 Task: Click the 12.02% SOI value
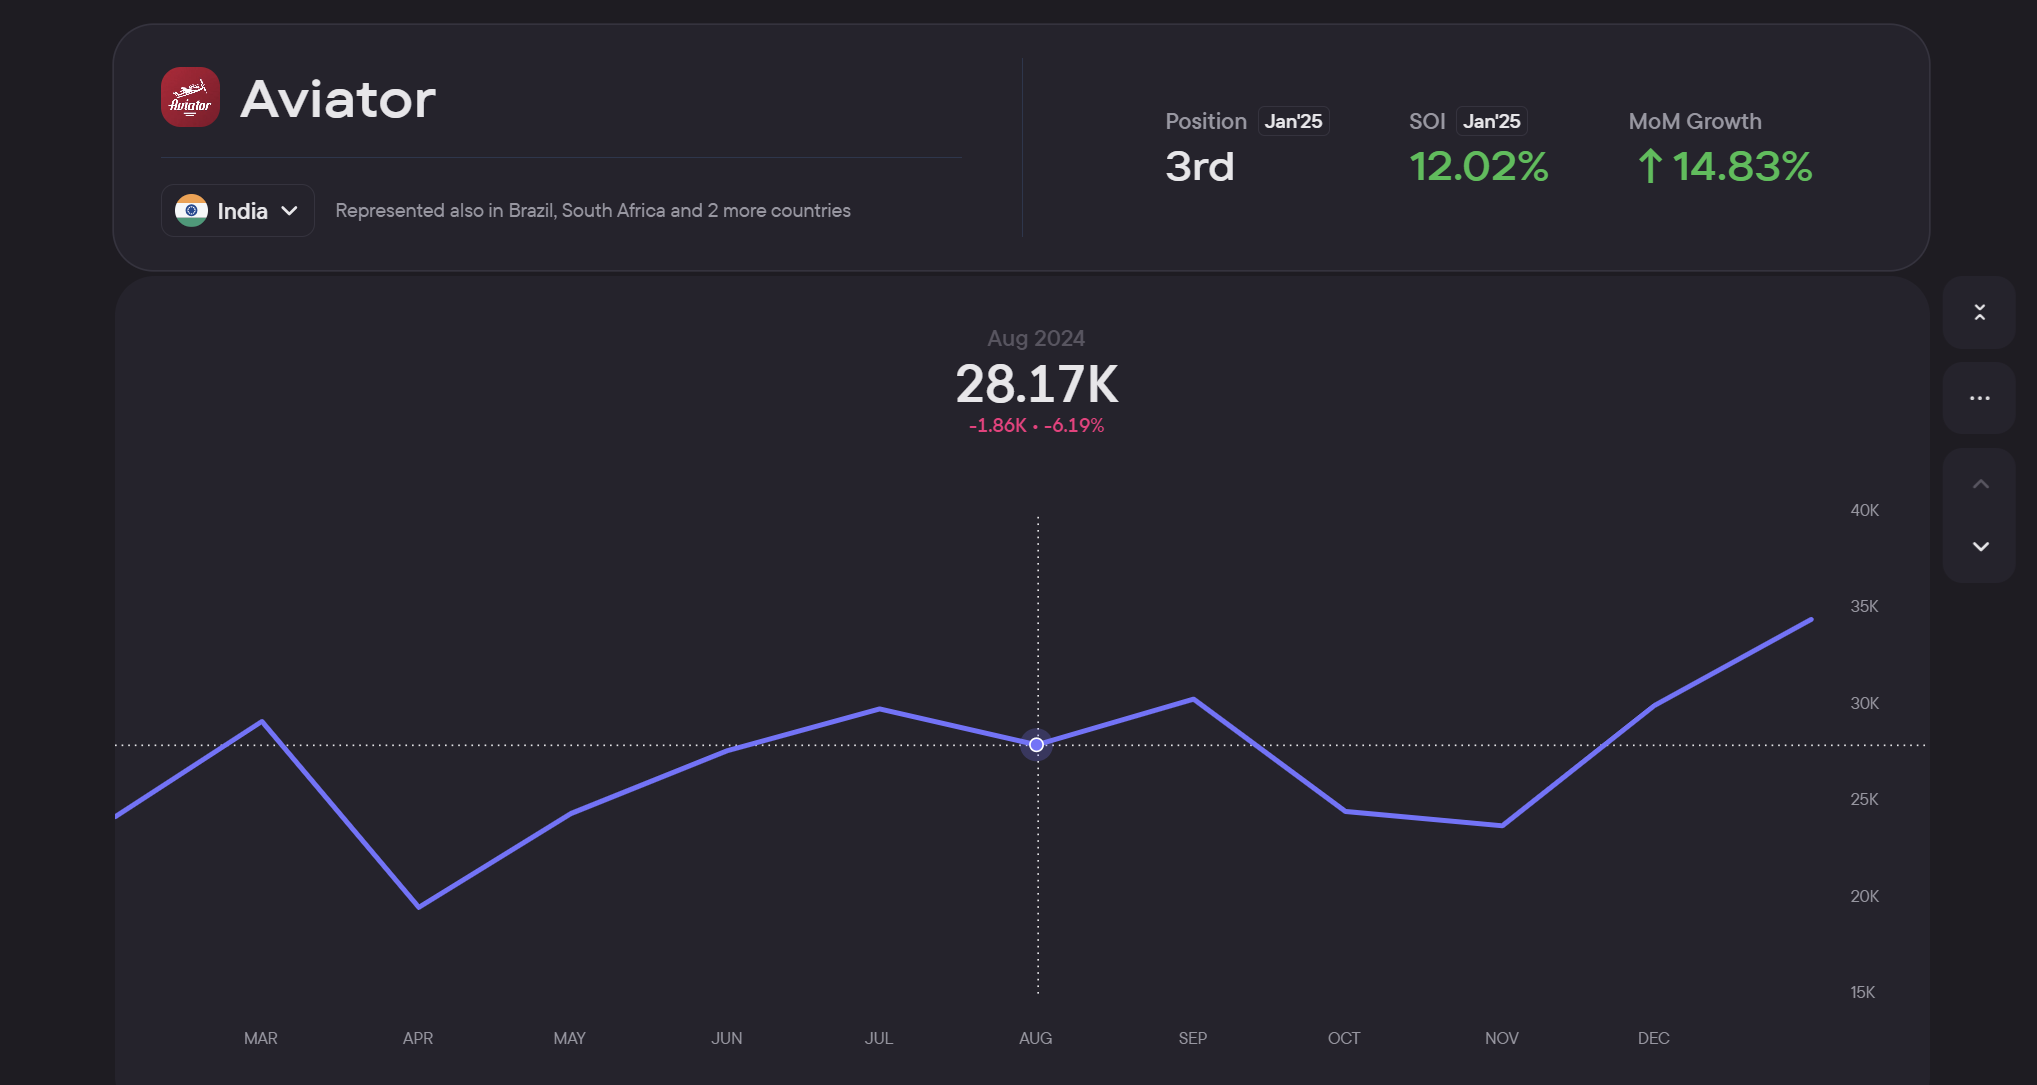[x=1479, y=166]
